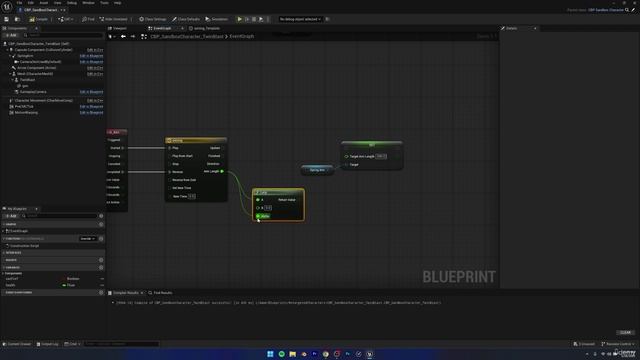This screenshot has height=360, width=640.
Task: Switch to the Viewport tab
Action: (x=118, y=29)
